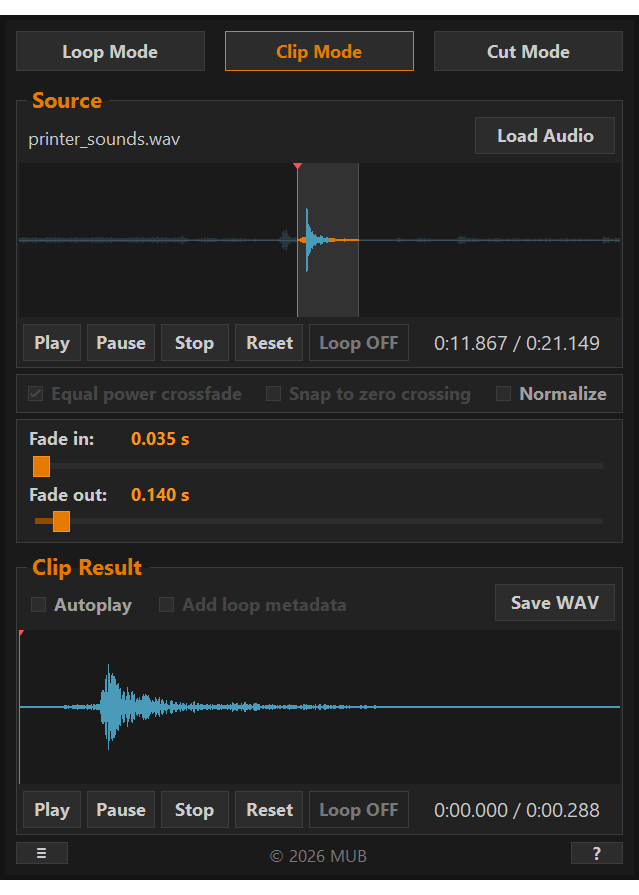Click the source waveform selected clip region
Screen dimensions: 639x895
click(328, 240)
